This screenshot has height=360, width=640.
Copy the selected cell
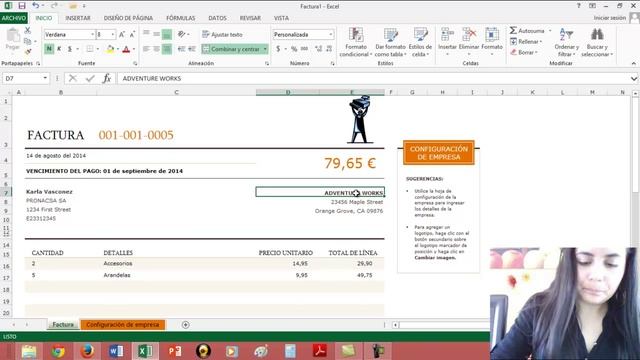point(27,41)
